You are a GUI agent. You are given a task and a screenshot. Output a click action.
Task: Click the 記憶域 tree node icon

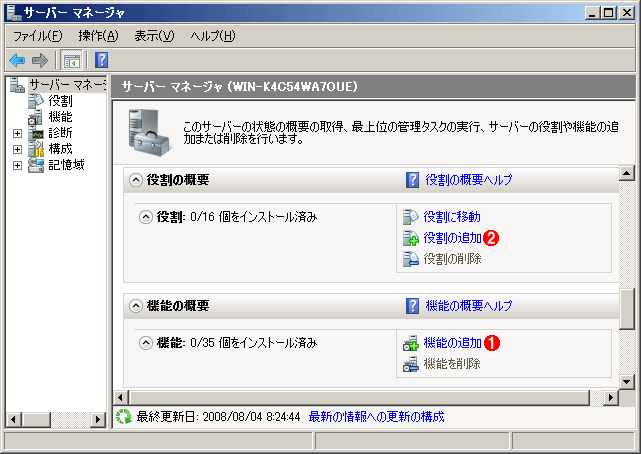click(36, 165)
